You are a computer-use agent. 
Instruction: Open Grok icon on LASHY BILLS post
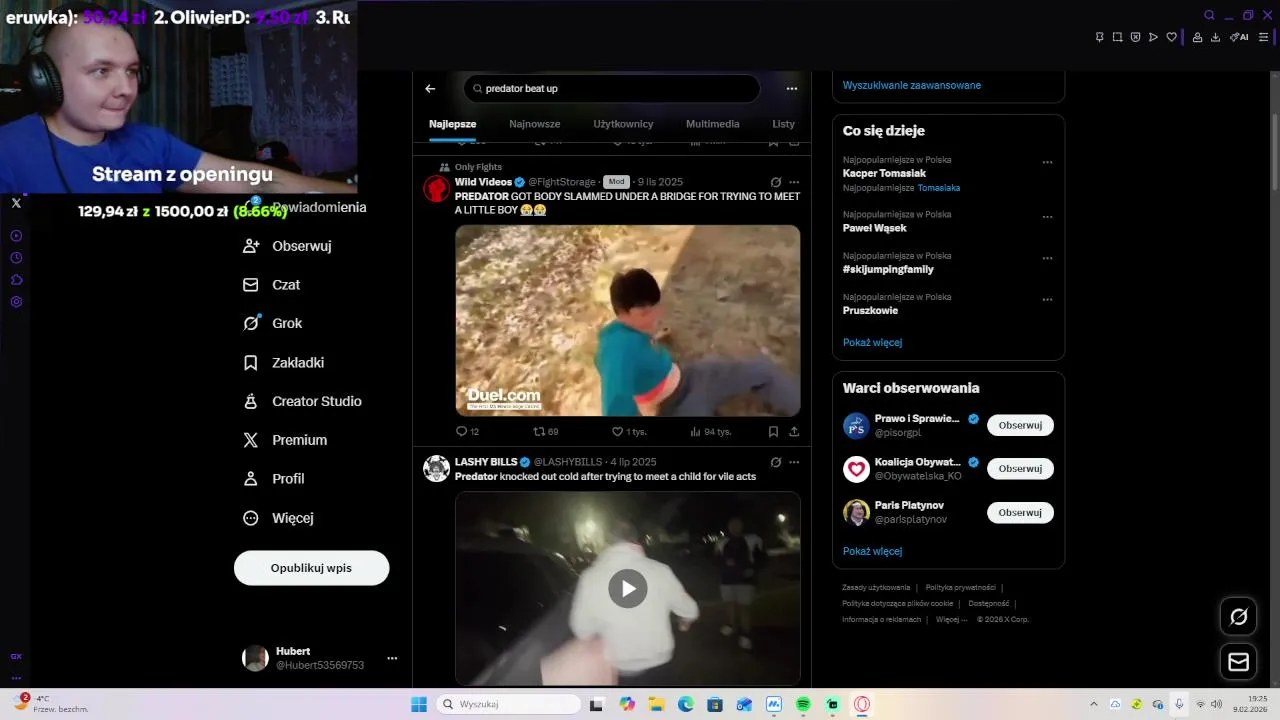(x=776, y=462)
